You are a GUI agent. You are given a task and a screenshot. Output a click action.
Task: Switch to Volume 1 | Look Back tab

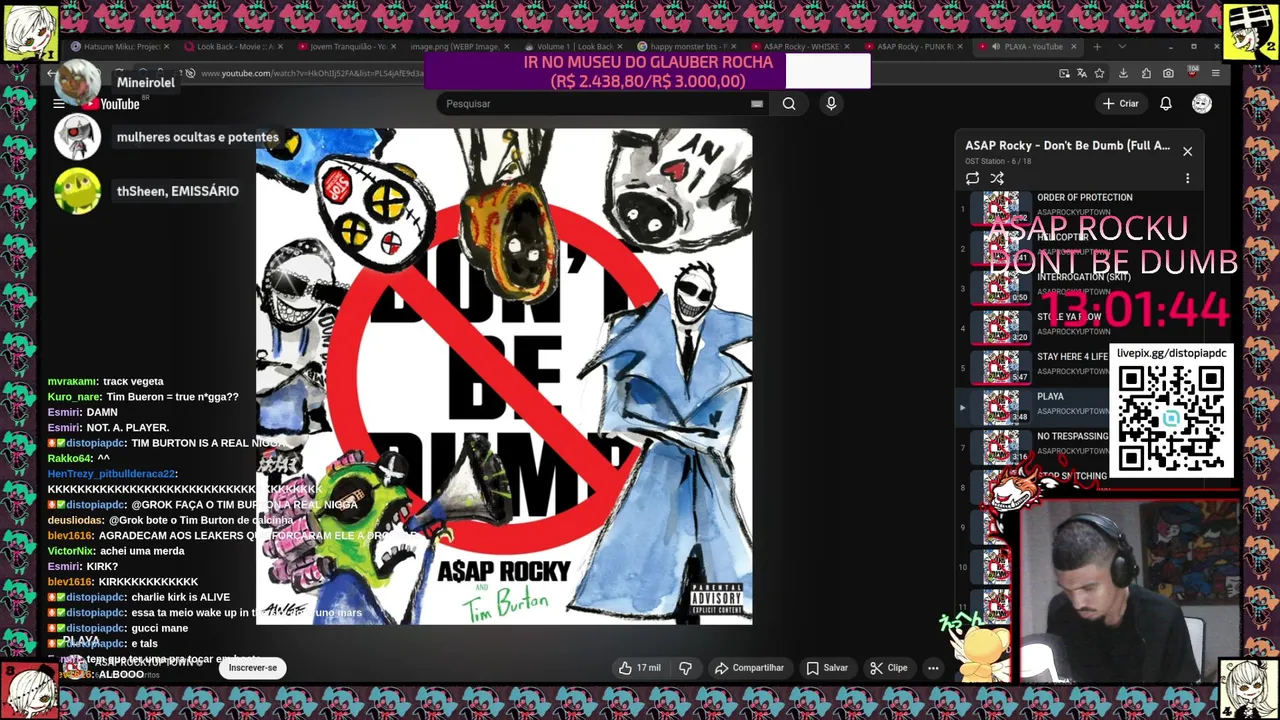point(573,46)
